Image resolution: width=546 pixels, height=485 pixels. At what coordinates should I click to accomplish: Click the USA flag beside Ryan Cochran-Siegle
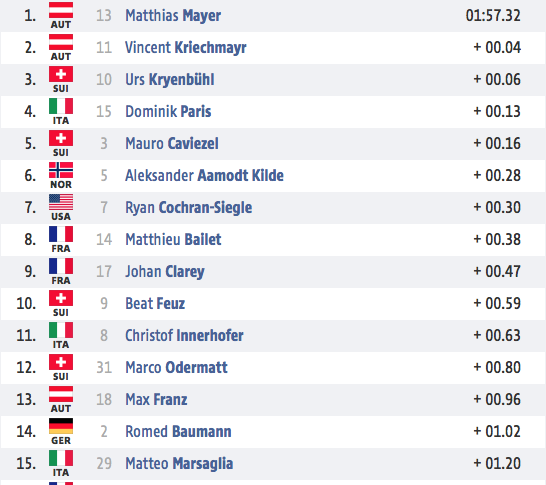click(61, 202)
